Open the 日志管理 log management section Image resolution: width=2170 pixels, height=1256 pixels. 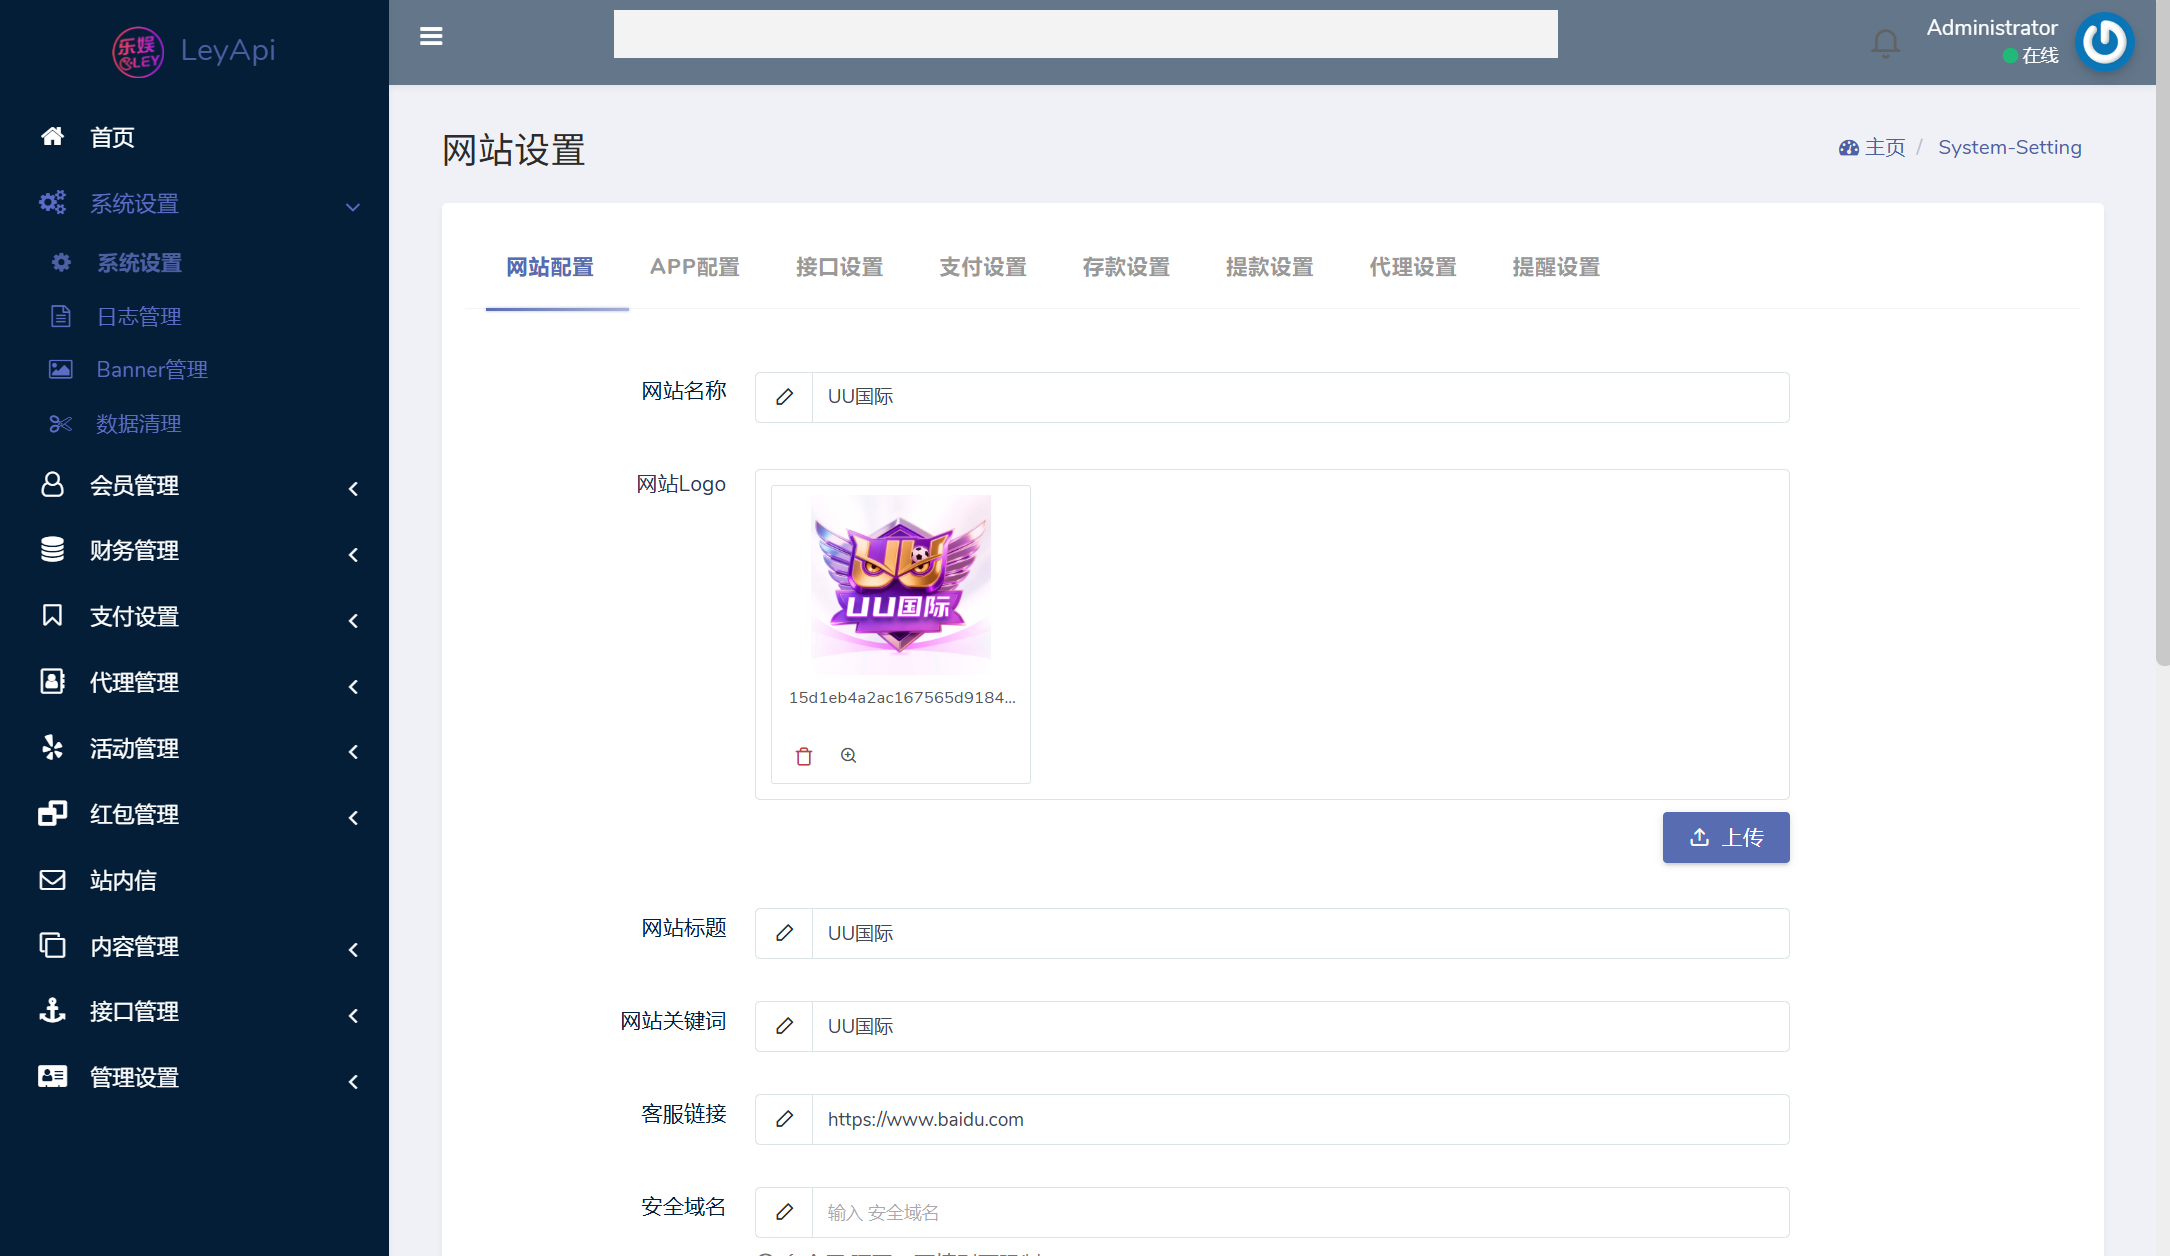tap(138, 316)
